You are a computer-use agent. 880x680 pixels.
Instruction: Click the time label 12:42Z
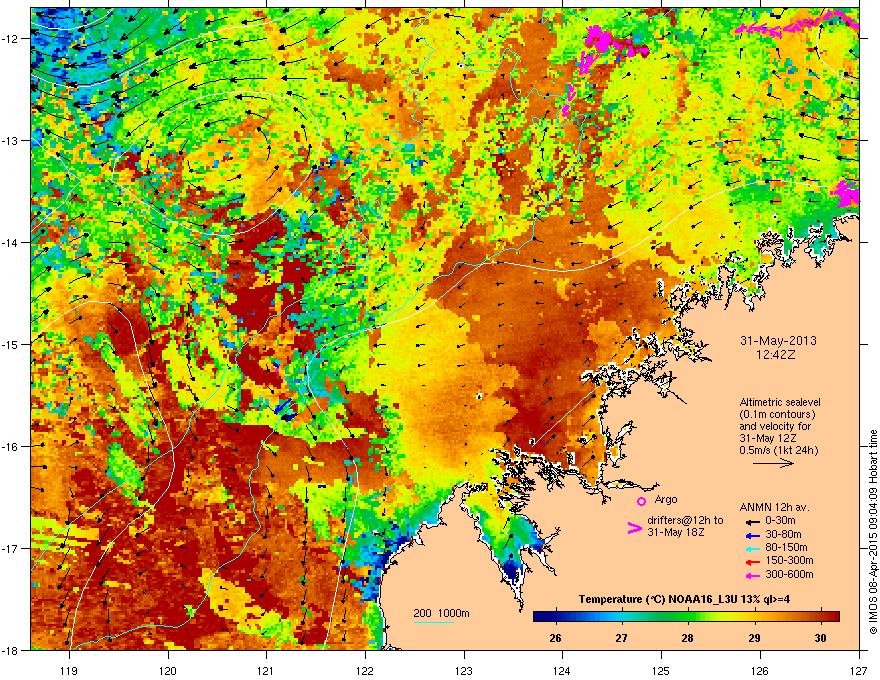(x=776, y=355)
